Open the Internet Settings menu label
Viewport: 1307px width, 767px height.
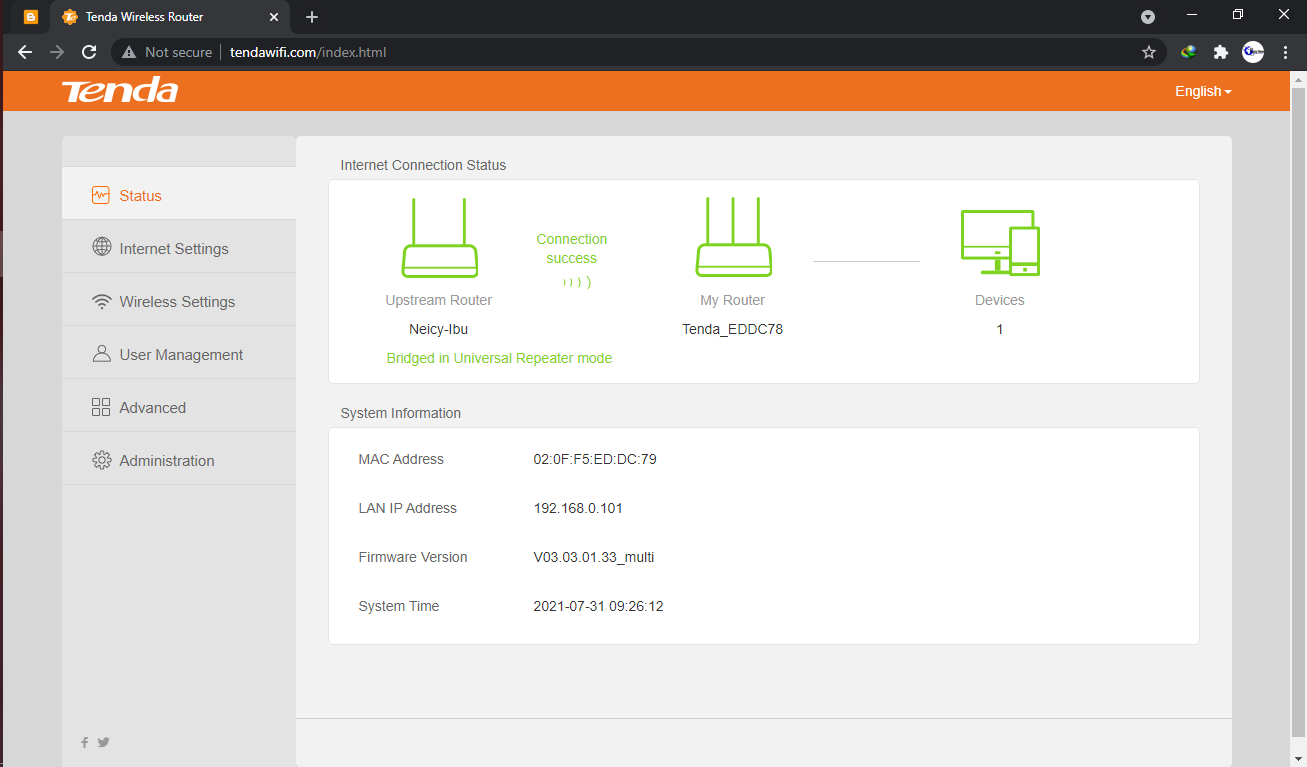point(174,249)
